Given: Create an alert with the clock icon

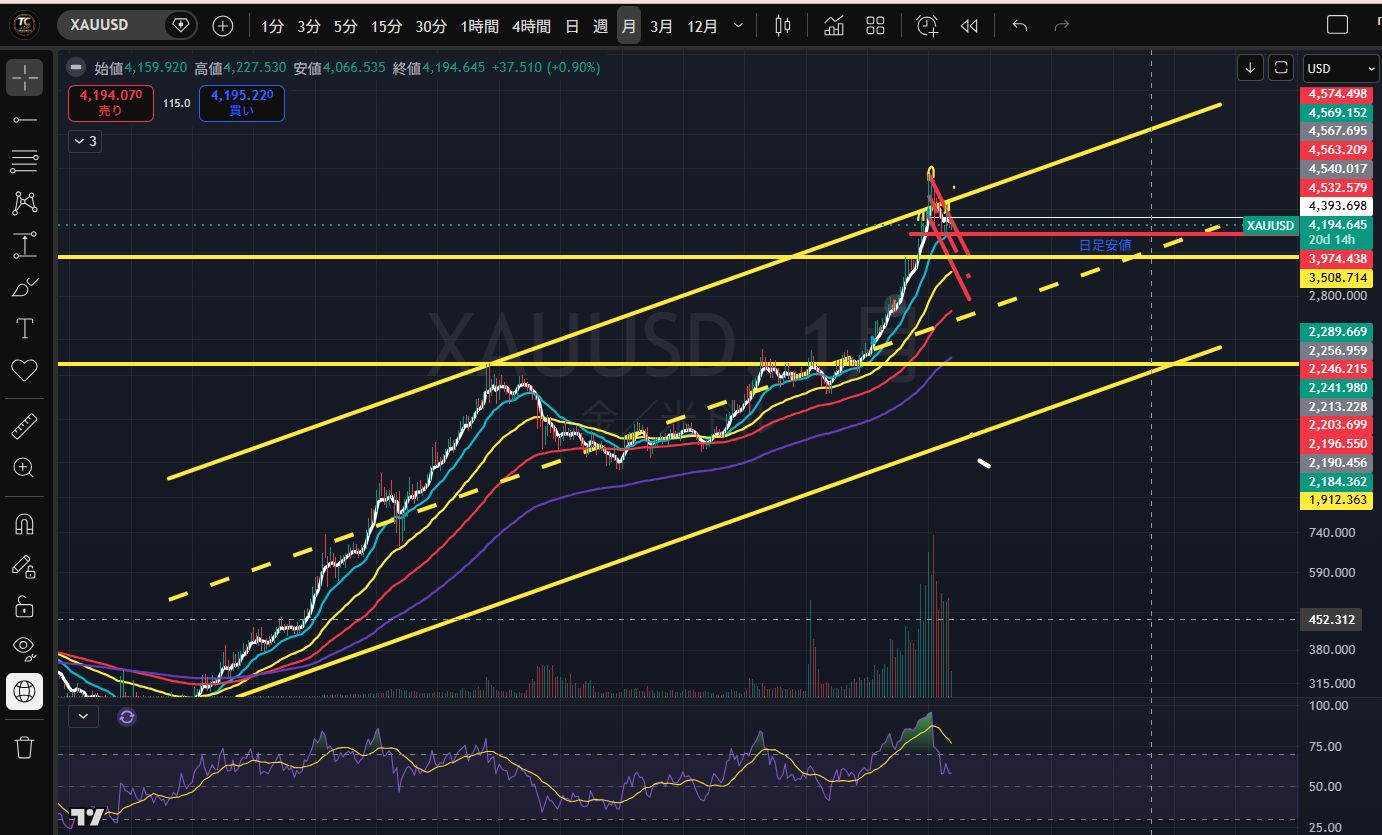Looking at the screenshot, I should (927, 26).
